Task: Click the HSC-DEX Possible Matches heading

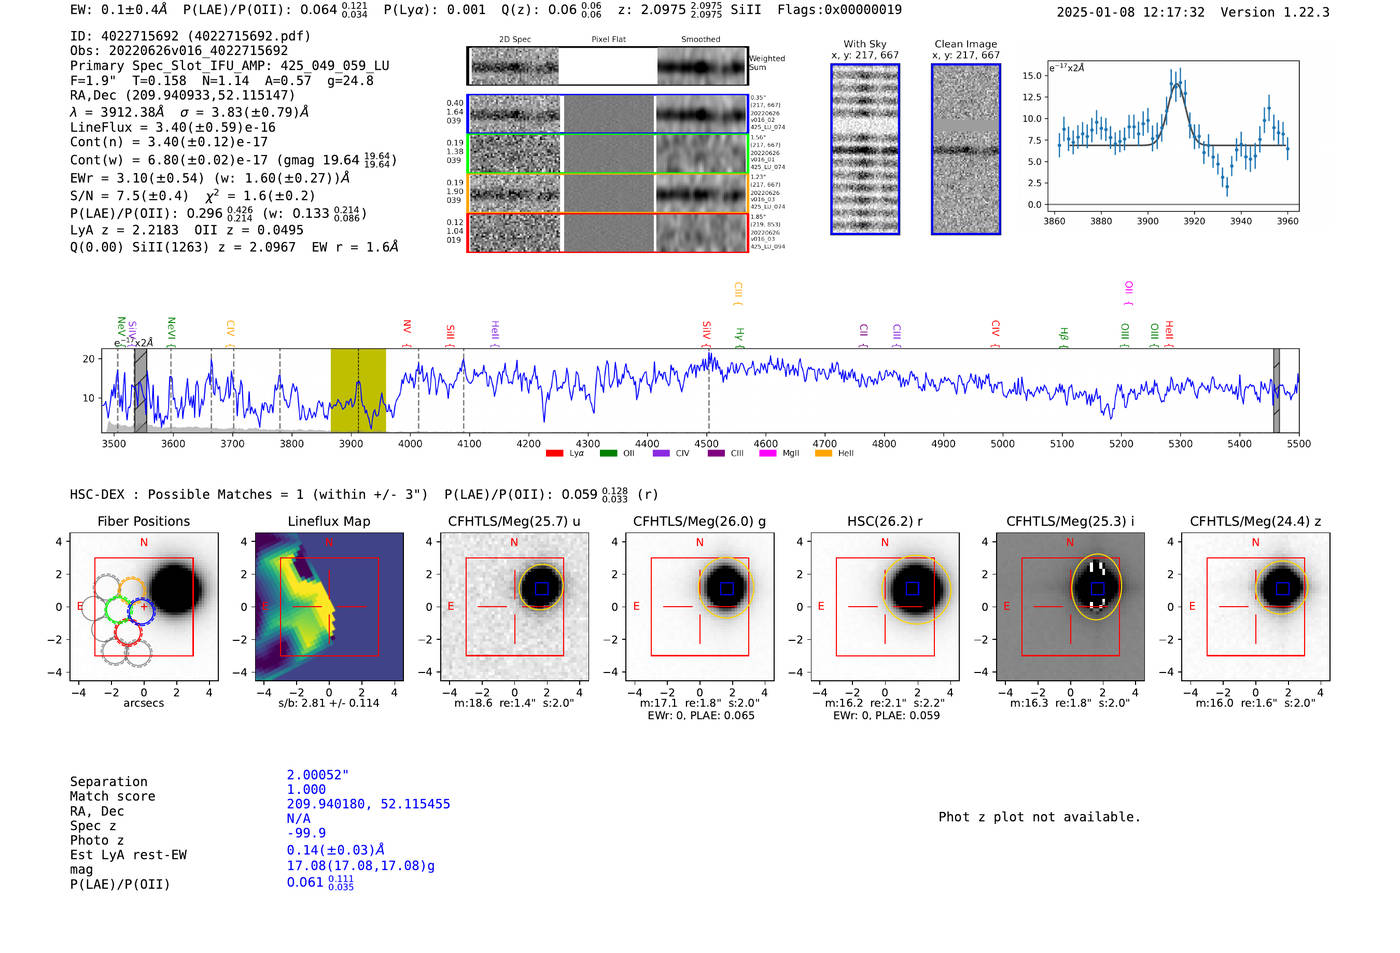Action: coord(249,495)
